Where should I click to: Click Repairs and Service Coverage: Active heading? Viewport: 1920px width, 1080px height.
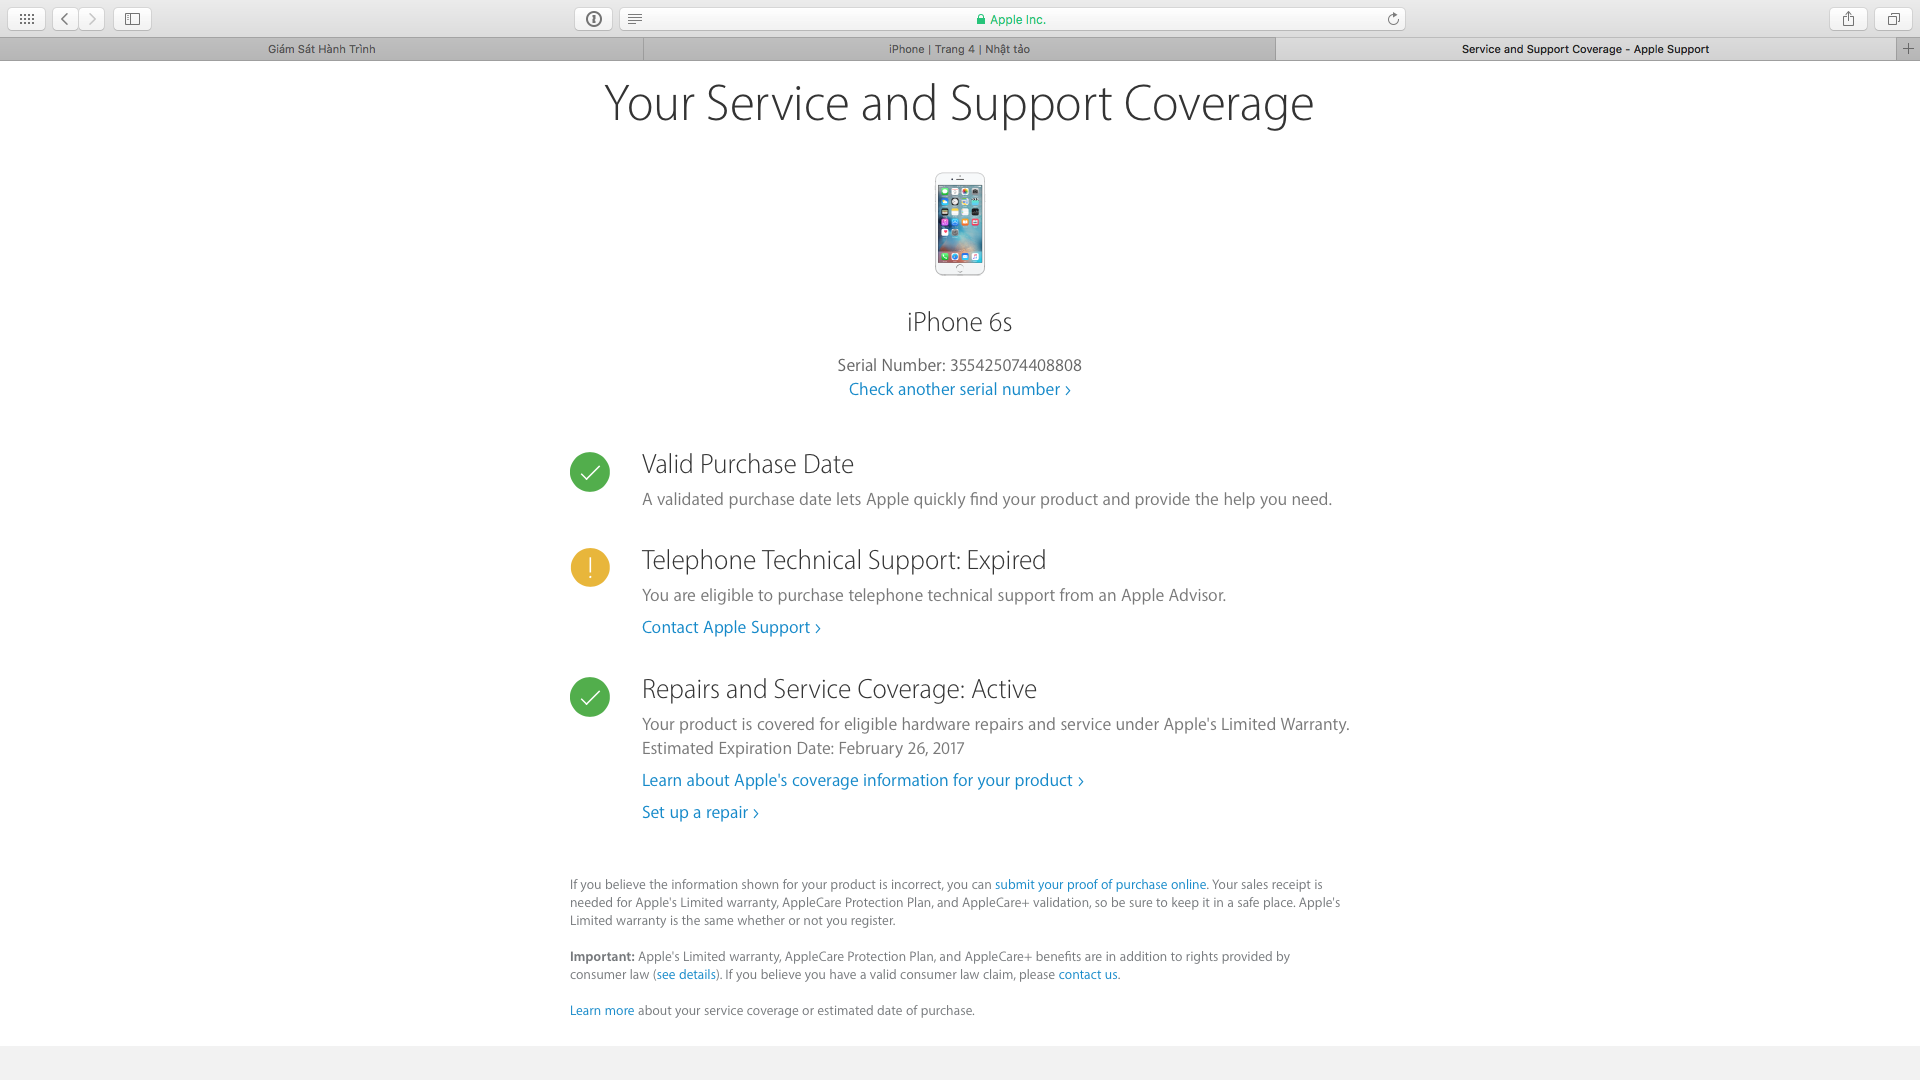pyautogui.click(x=839, y=689)
